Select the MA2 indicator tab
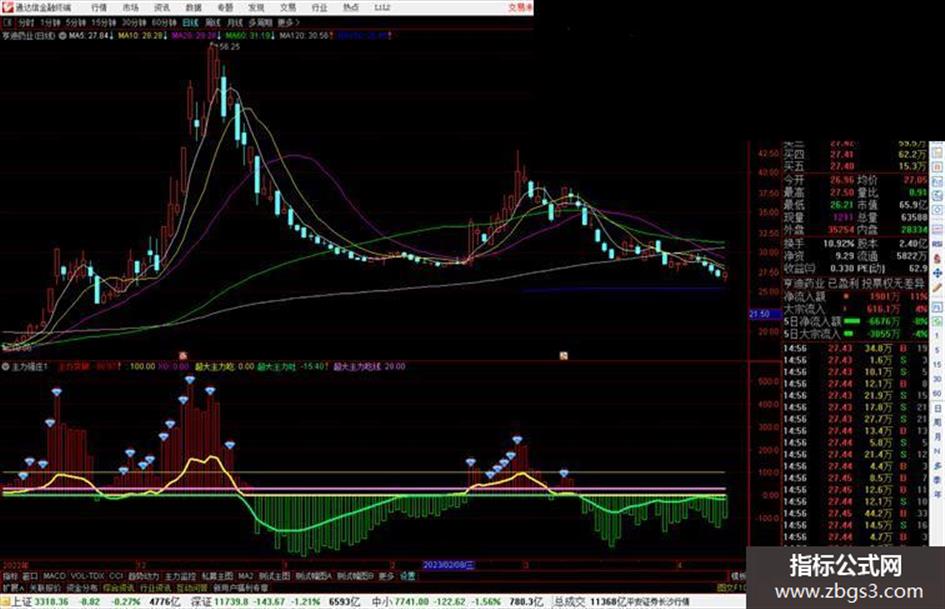This screenshot has width=945, height=609. [245, 576]
